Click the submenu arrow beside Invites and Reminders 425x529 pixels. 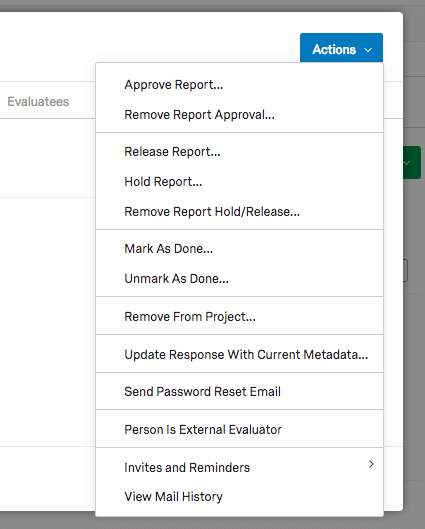coord(371,464)
